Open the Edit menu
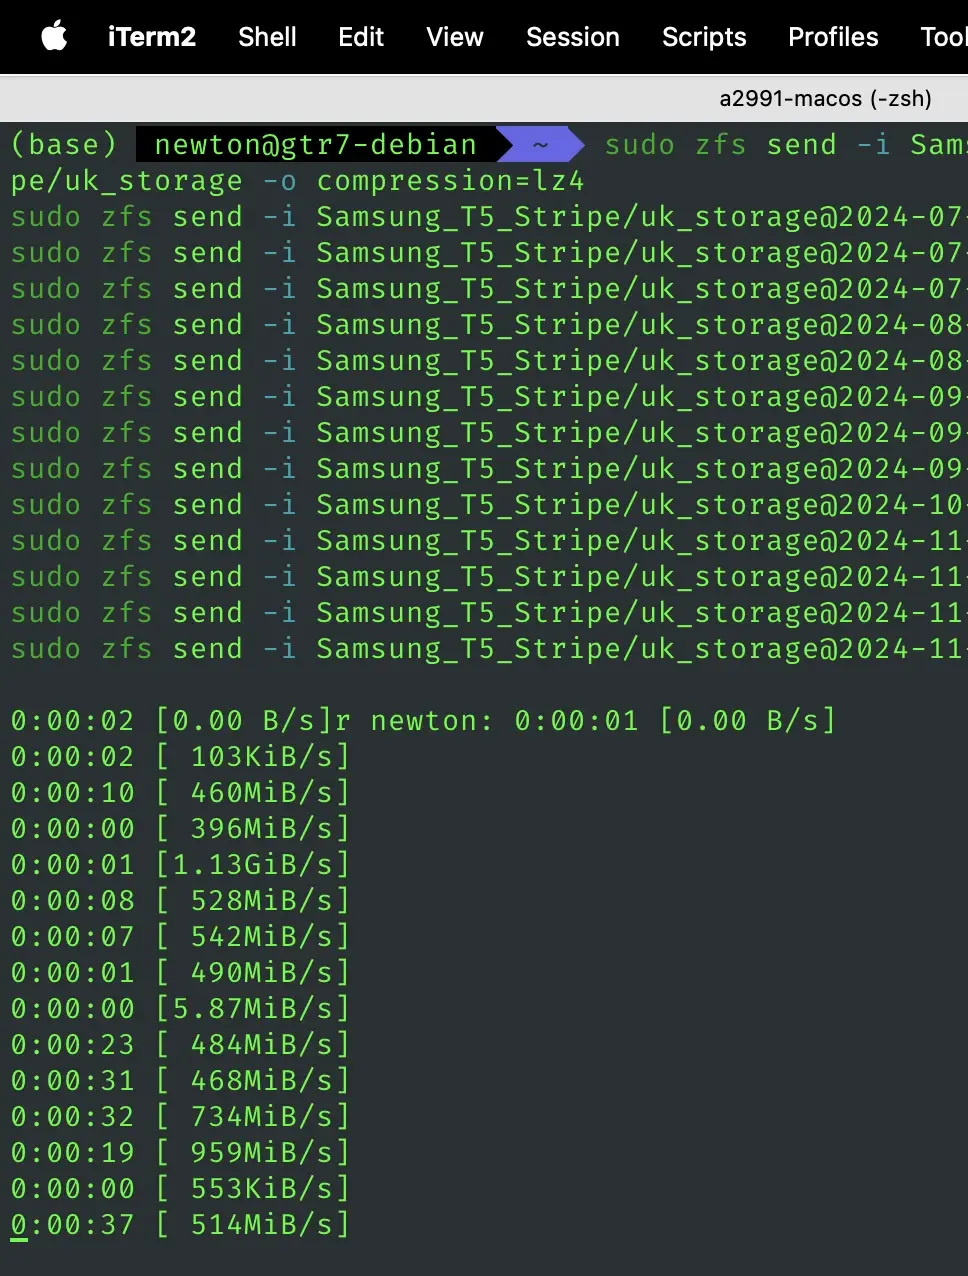Image resolution: width=968 pixels, height=1276 pixels. tap(359, 37)
